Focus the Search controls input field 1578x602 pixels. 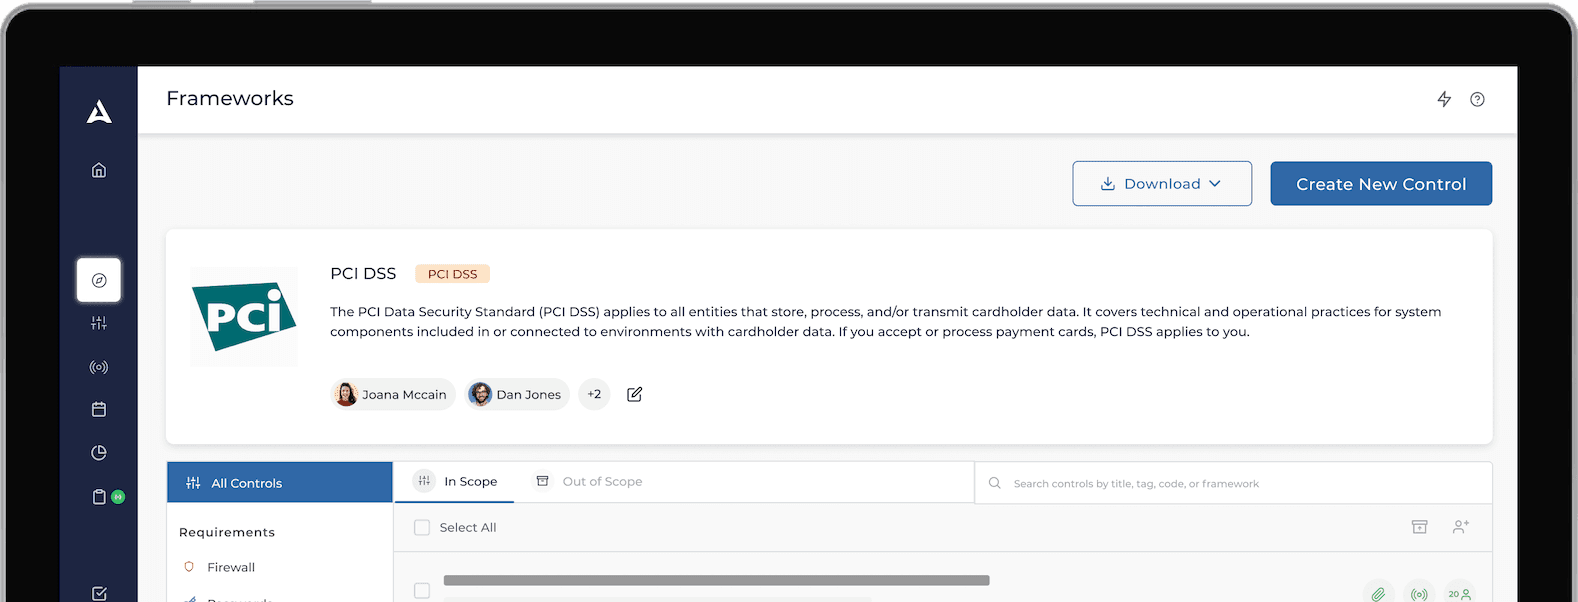1233,483
